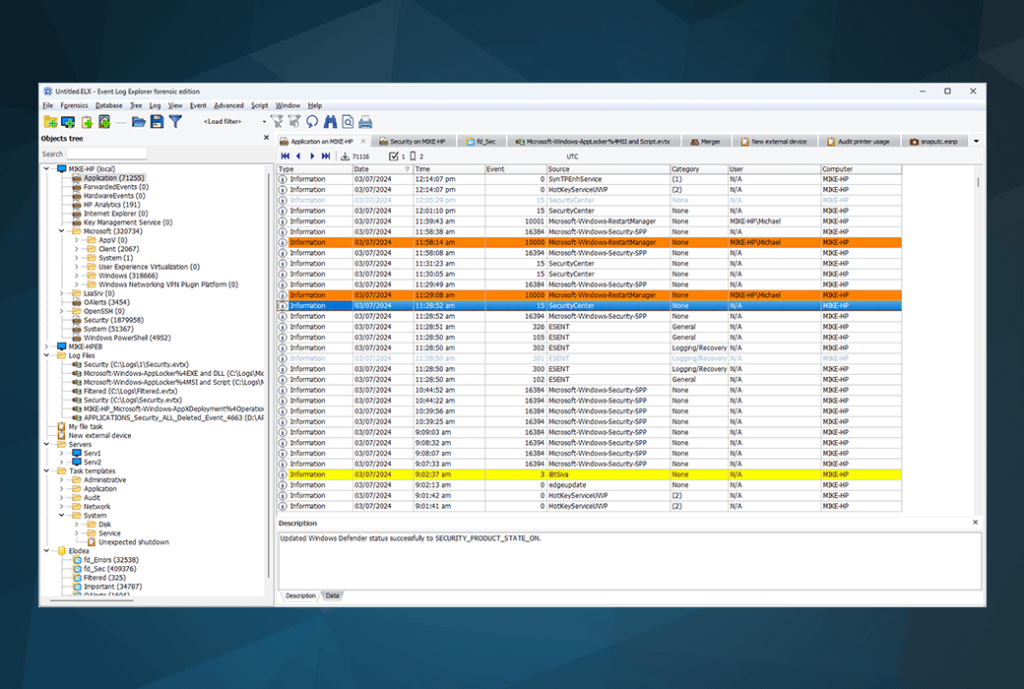Viewport: 1024px width, 689px height.
Task: Select Application (71255) log in tree
Action: 114,178
